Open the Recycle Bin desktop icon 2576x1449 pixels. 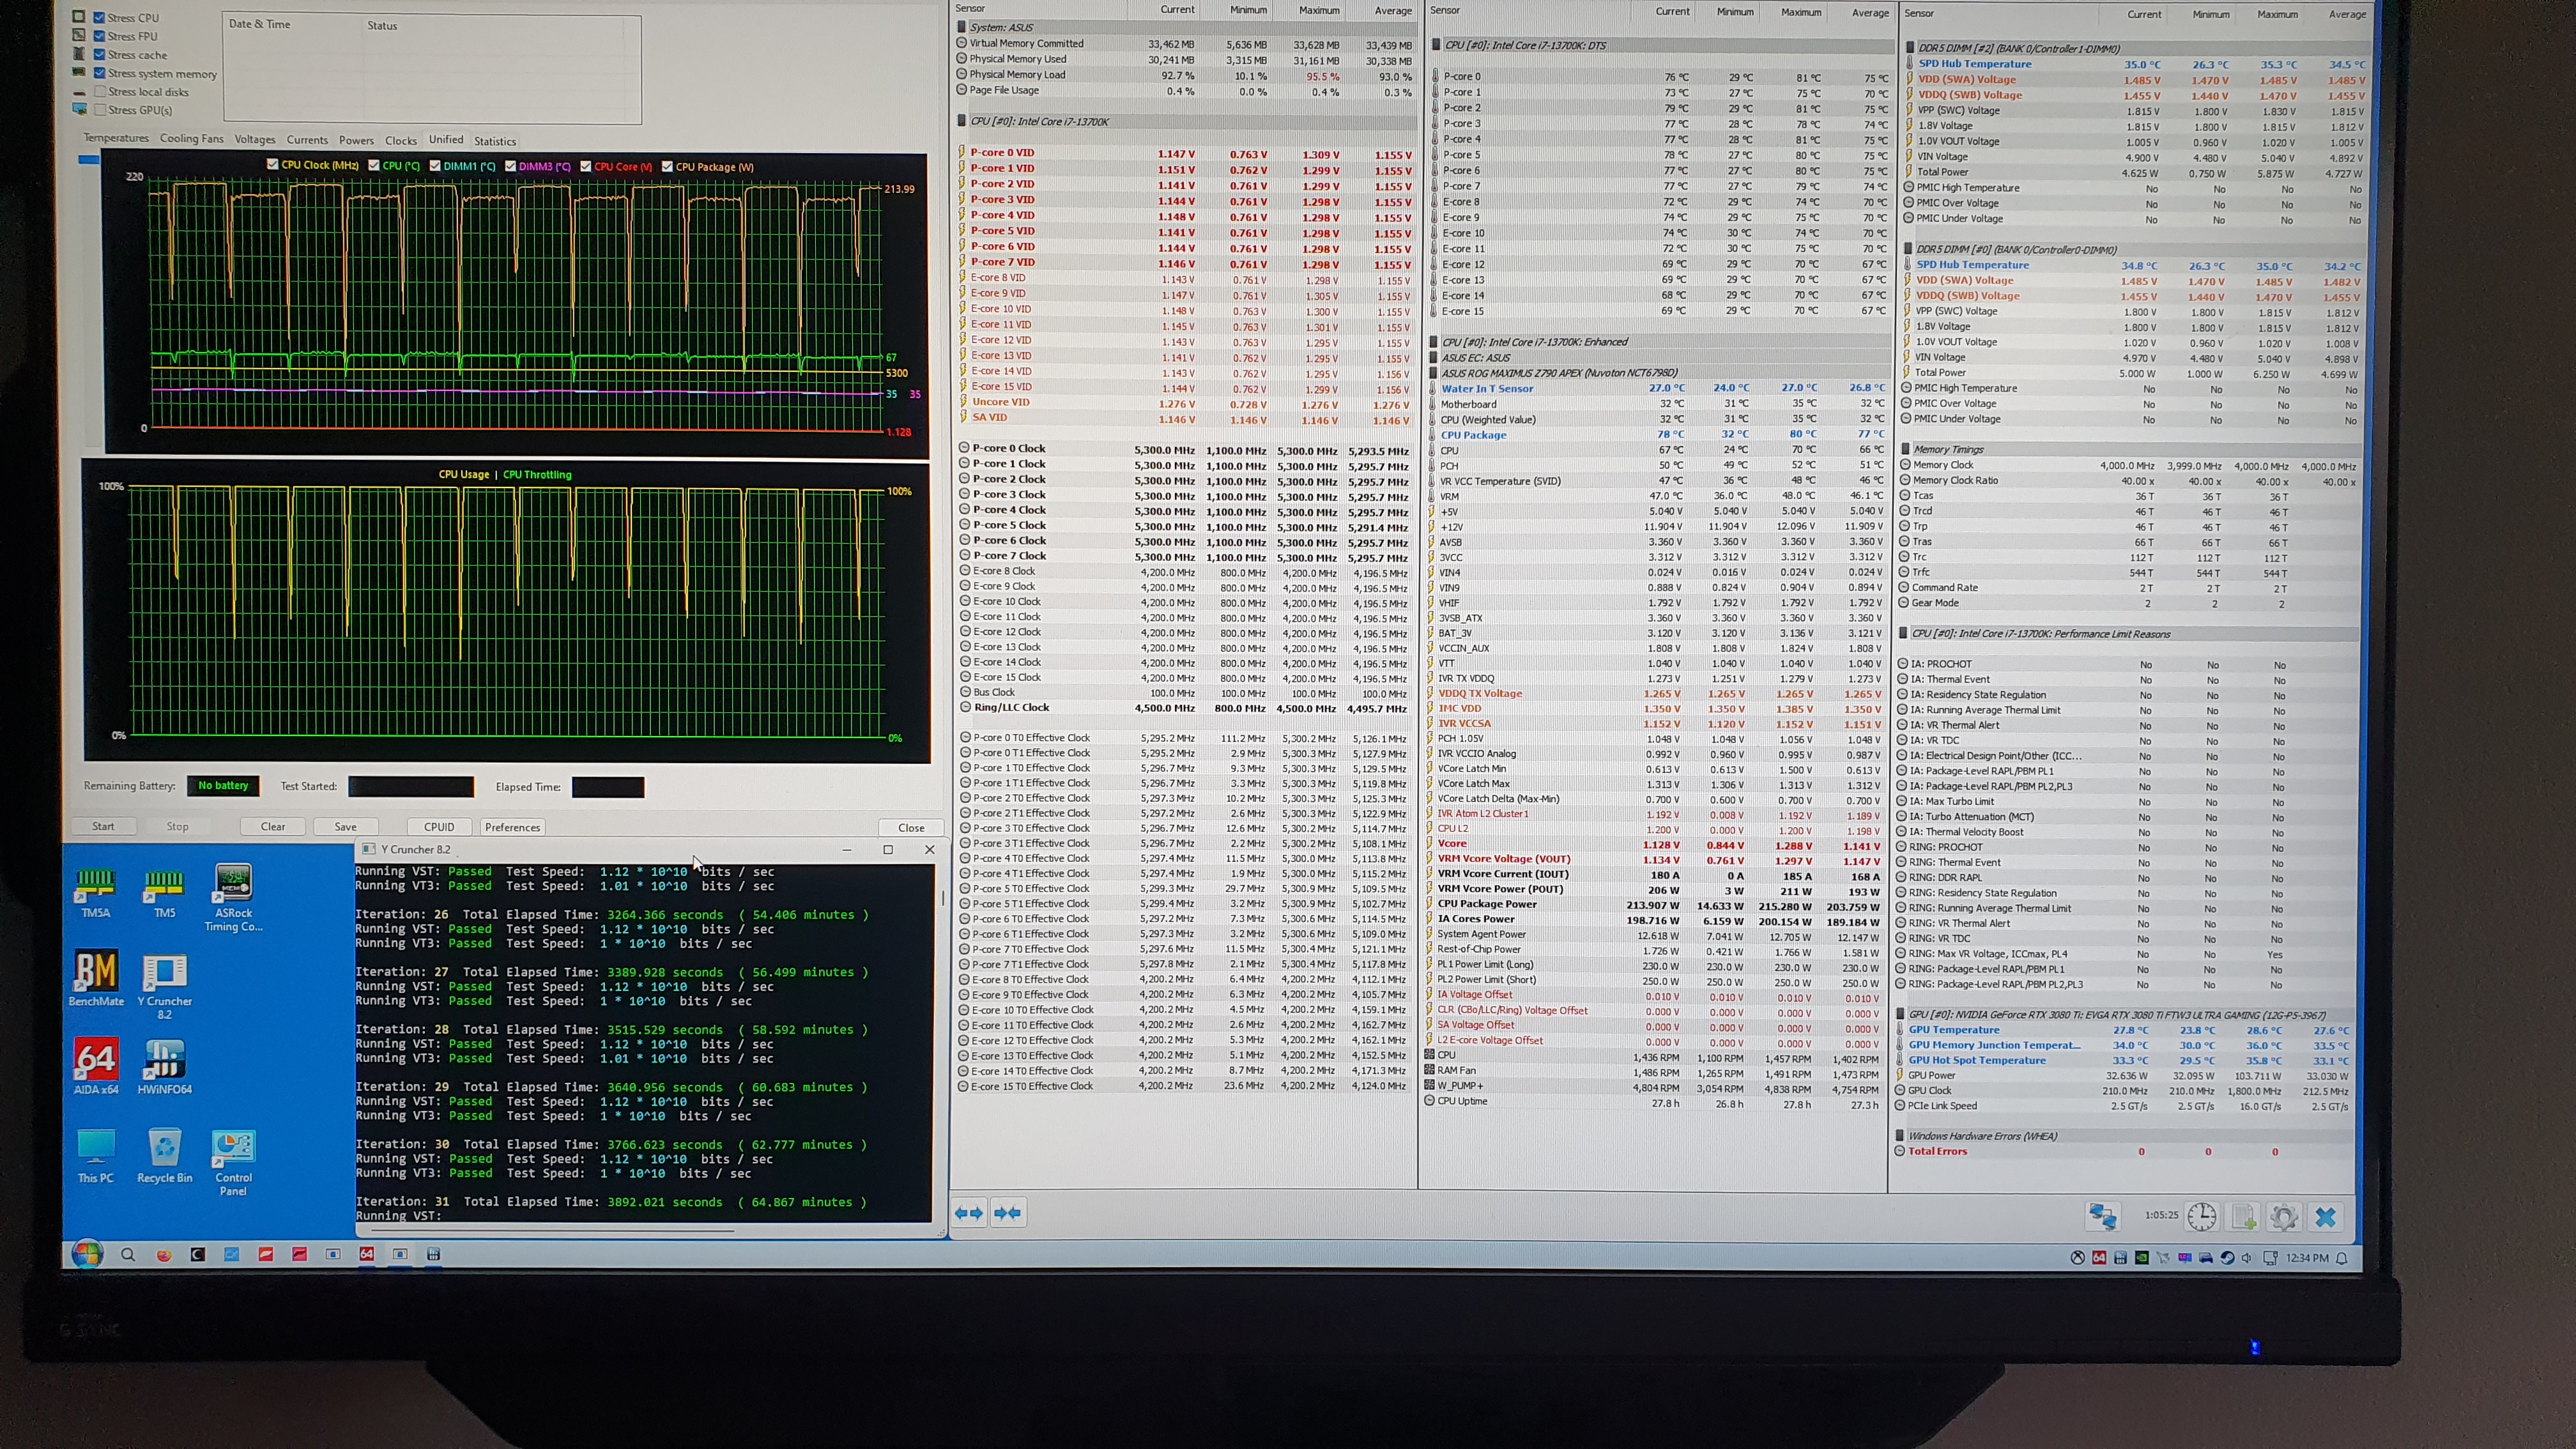coord(165,1156)
